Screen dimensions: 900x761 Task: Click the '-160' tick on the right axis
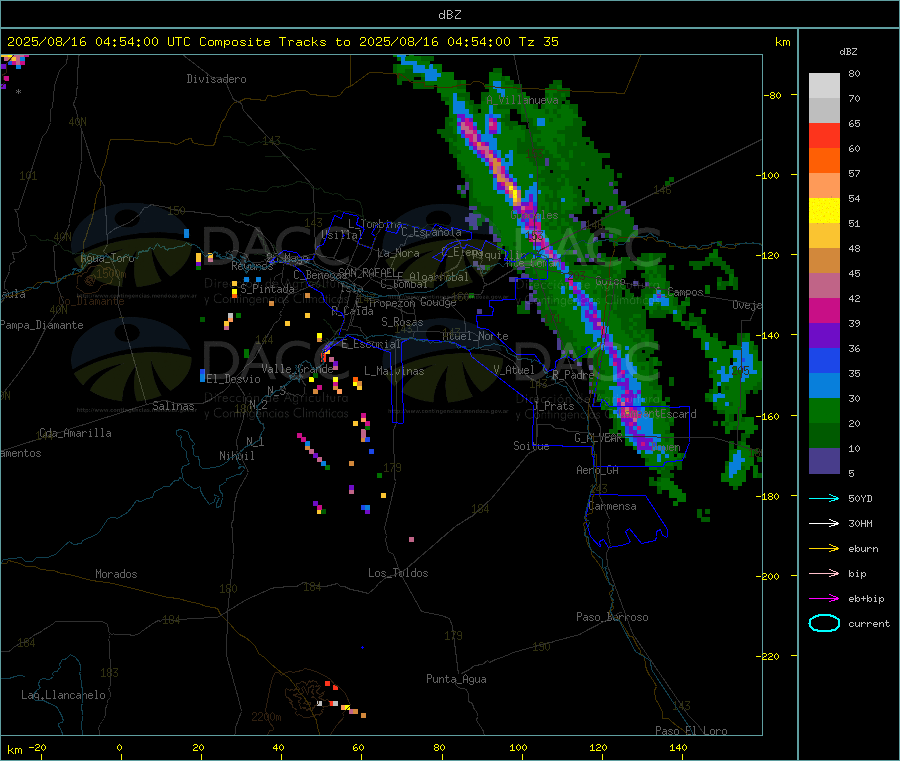point(770,416)
